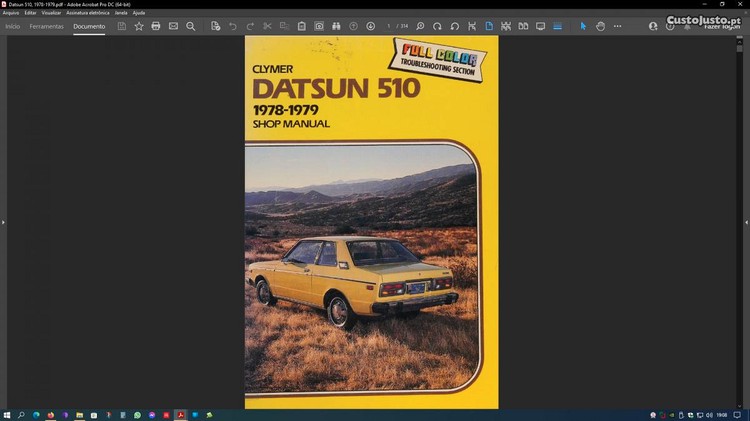Click the Print icon in the toolbar
The width and height of the screenshot is (750, 421).
pyautogui.click(x=156, y=26)
